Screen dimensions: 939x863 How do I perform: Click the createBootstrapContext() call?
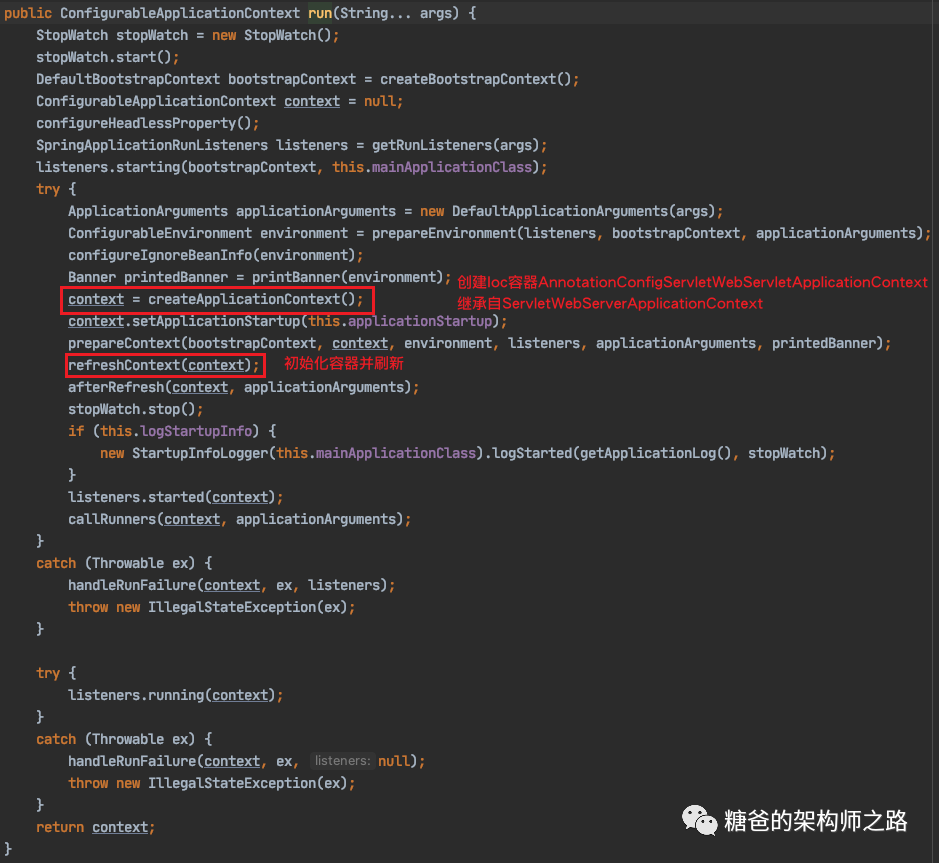click(x=475, y=79)
